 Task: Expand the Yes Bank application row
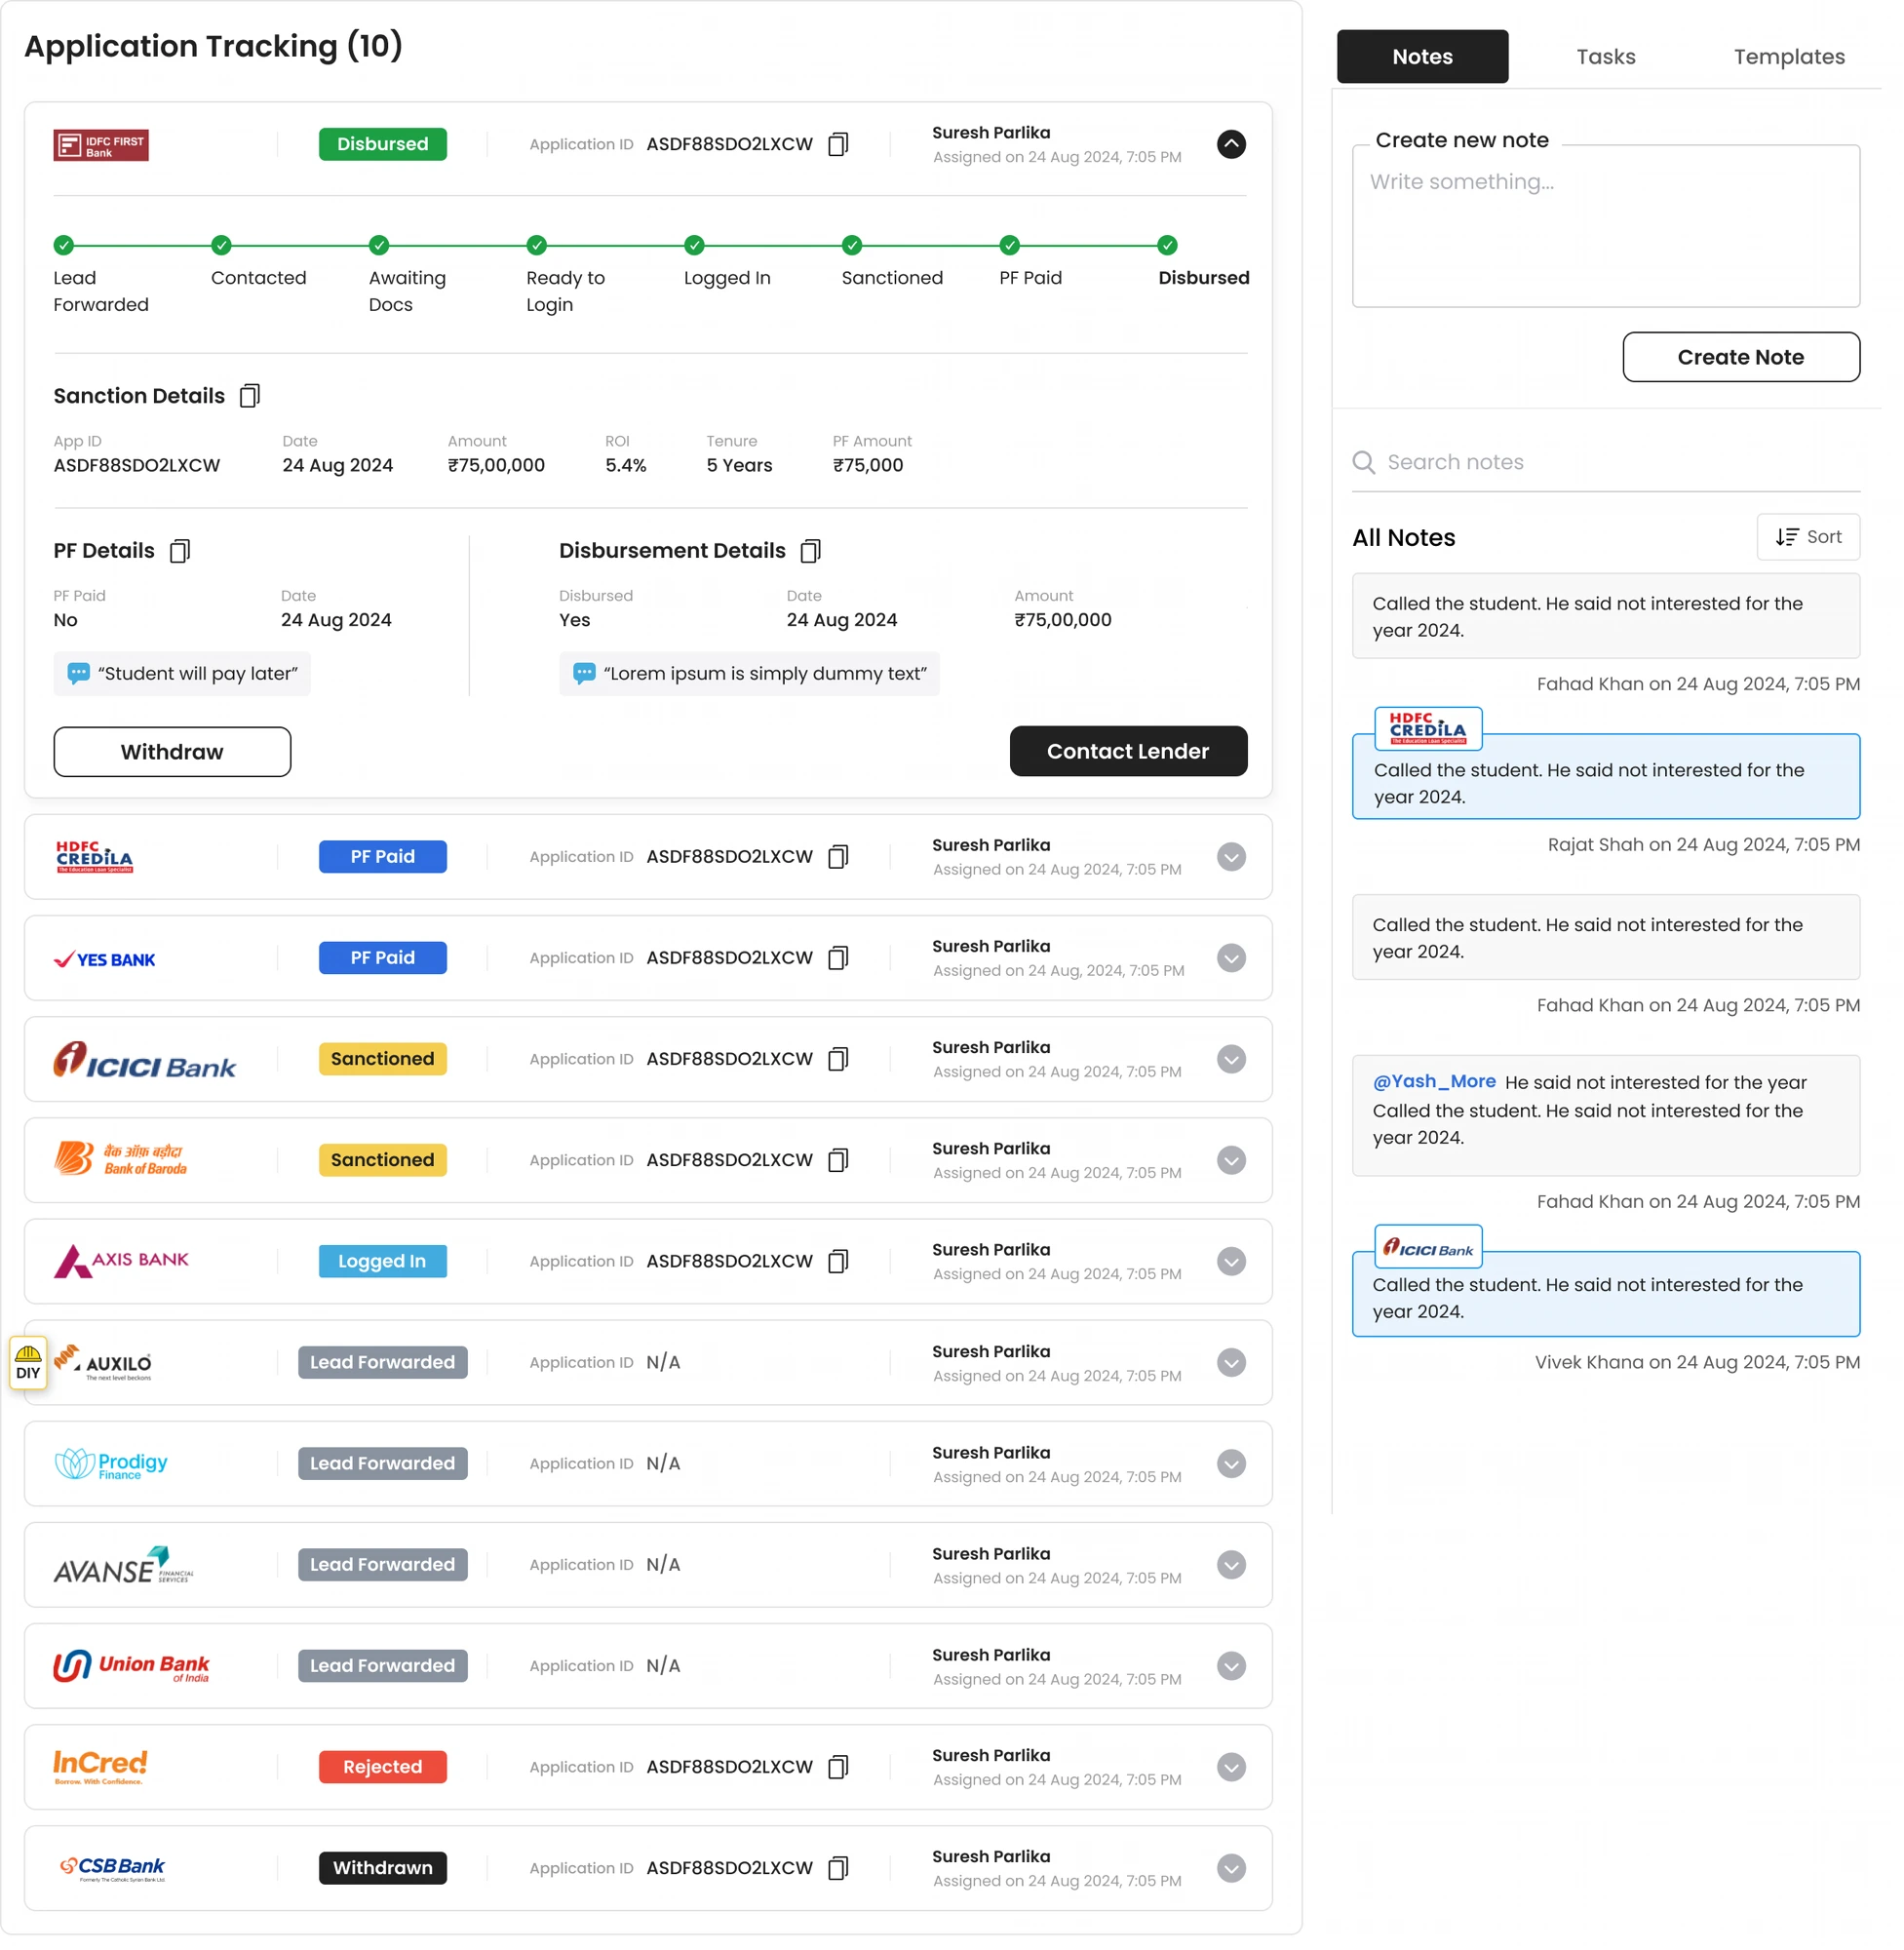pos(1231,958)
